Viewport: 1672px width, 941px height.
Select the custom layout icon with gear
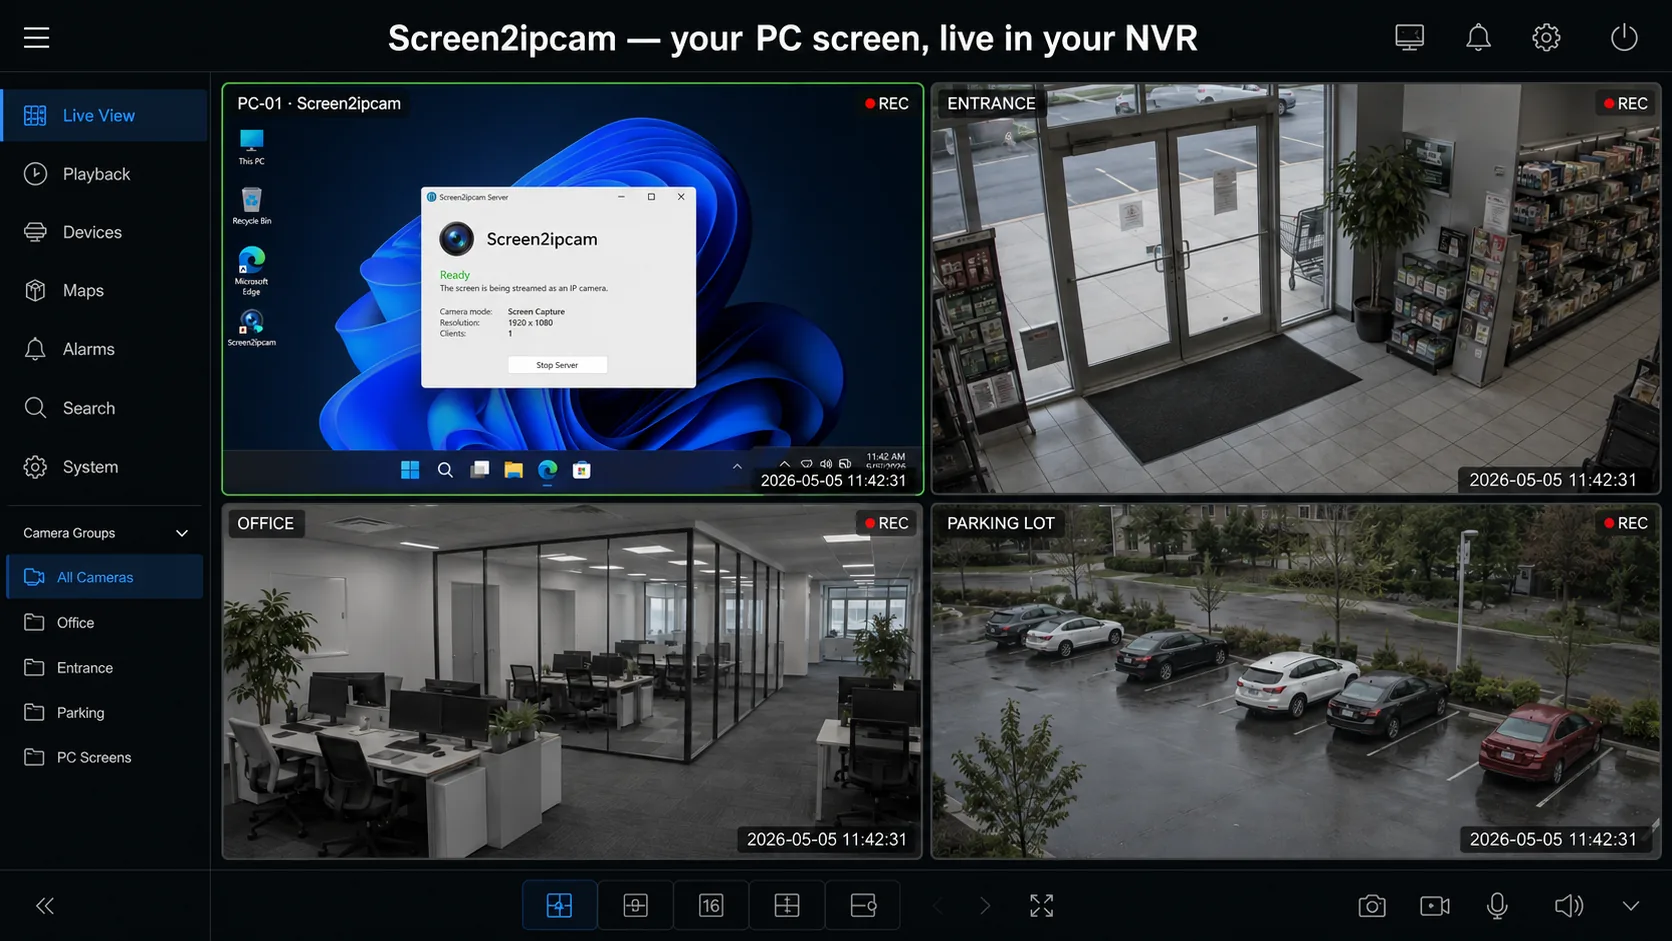click(863, 906)
